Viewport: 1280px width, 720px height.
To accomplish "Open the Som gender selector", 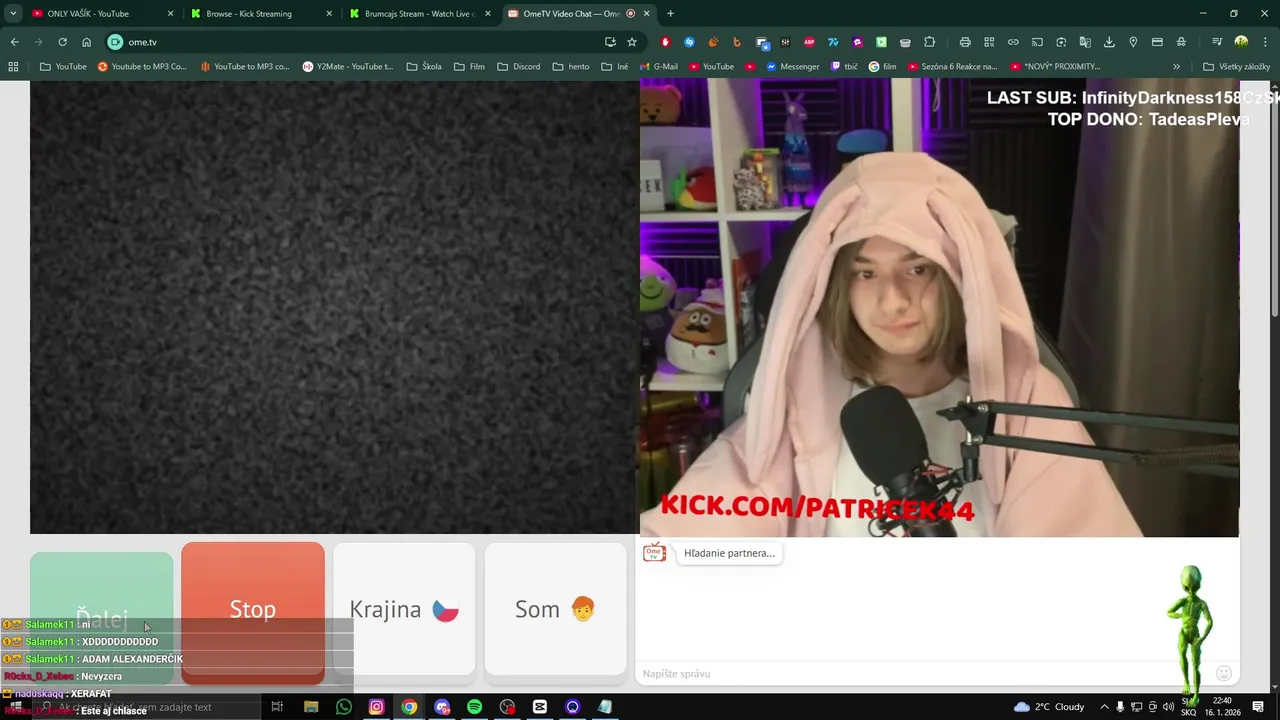I will point(555,609).
